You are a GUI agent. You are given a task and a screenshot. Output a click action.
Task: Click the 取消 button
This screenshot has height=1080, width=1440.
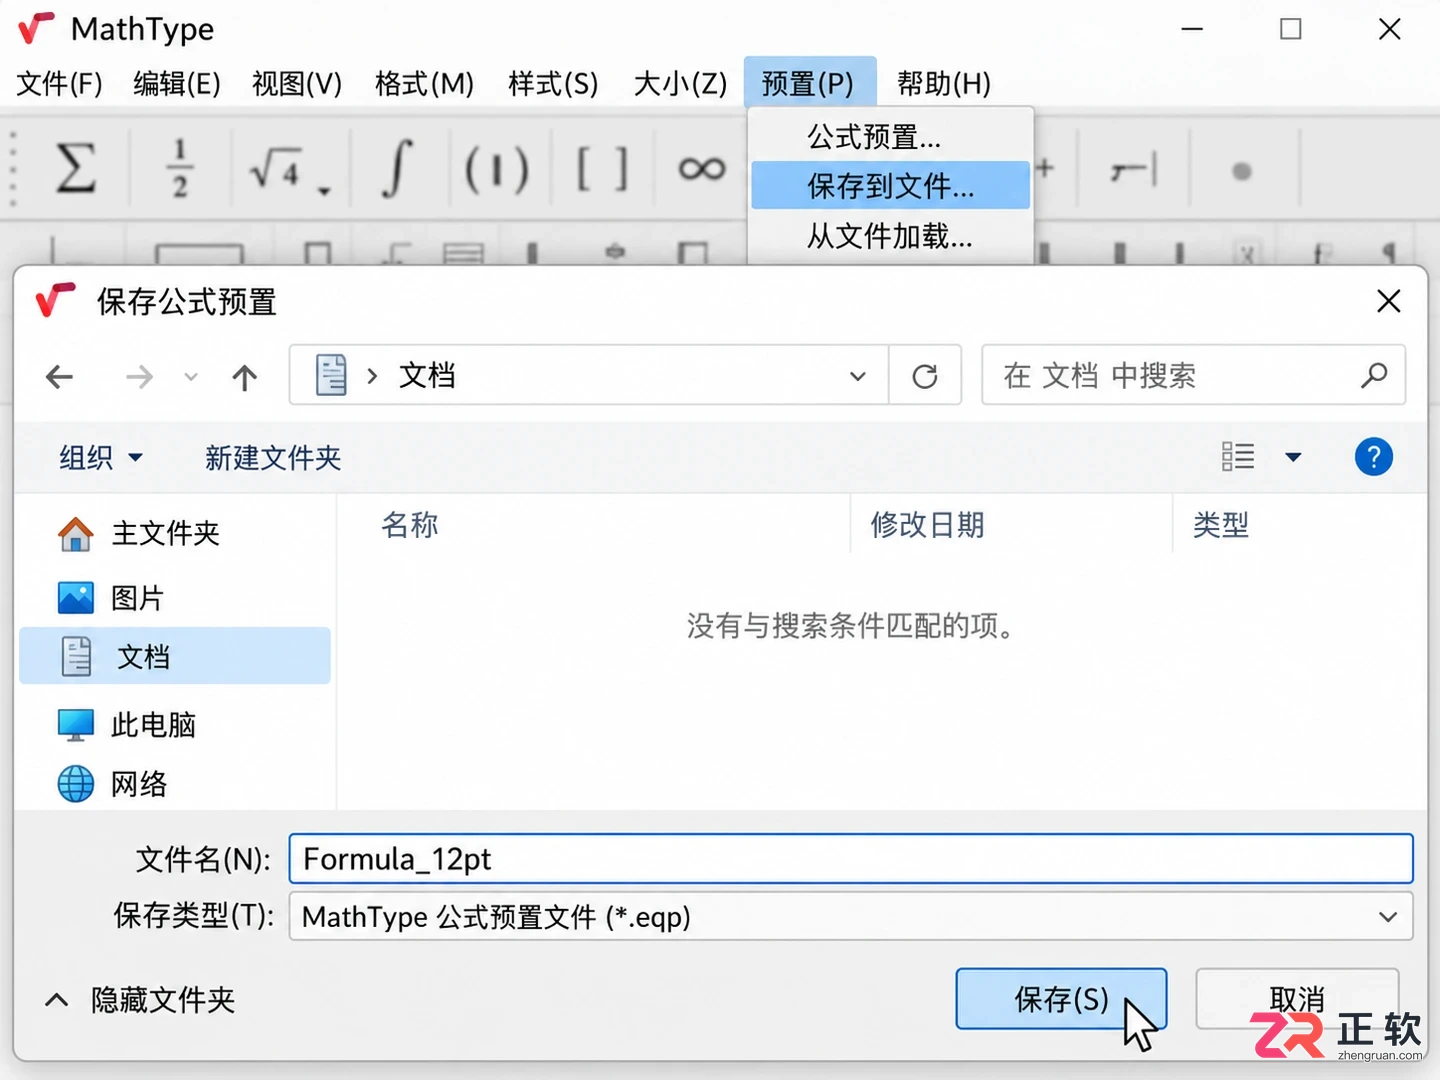[x=1297, y=999]
